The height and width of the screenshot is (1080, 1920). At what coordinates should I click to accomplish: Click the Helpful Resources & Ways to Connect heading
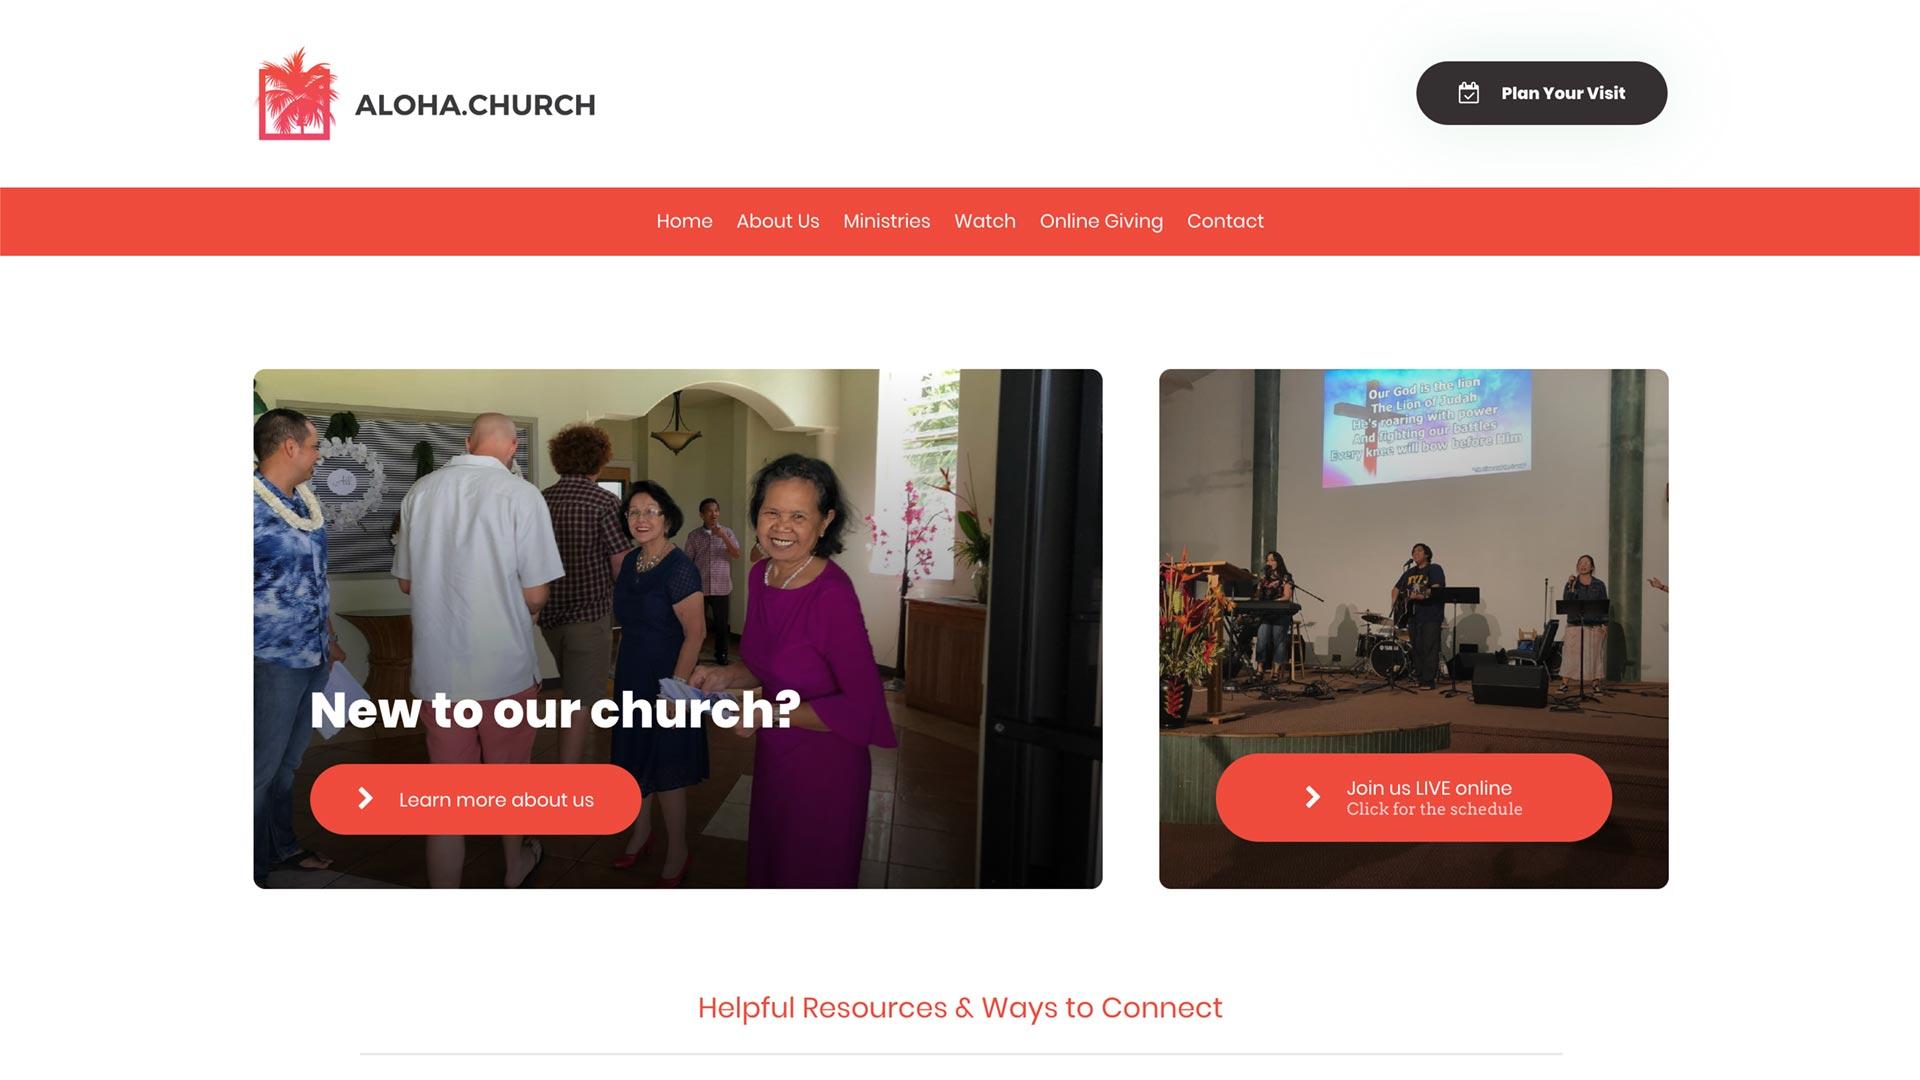pos(960,1008)
